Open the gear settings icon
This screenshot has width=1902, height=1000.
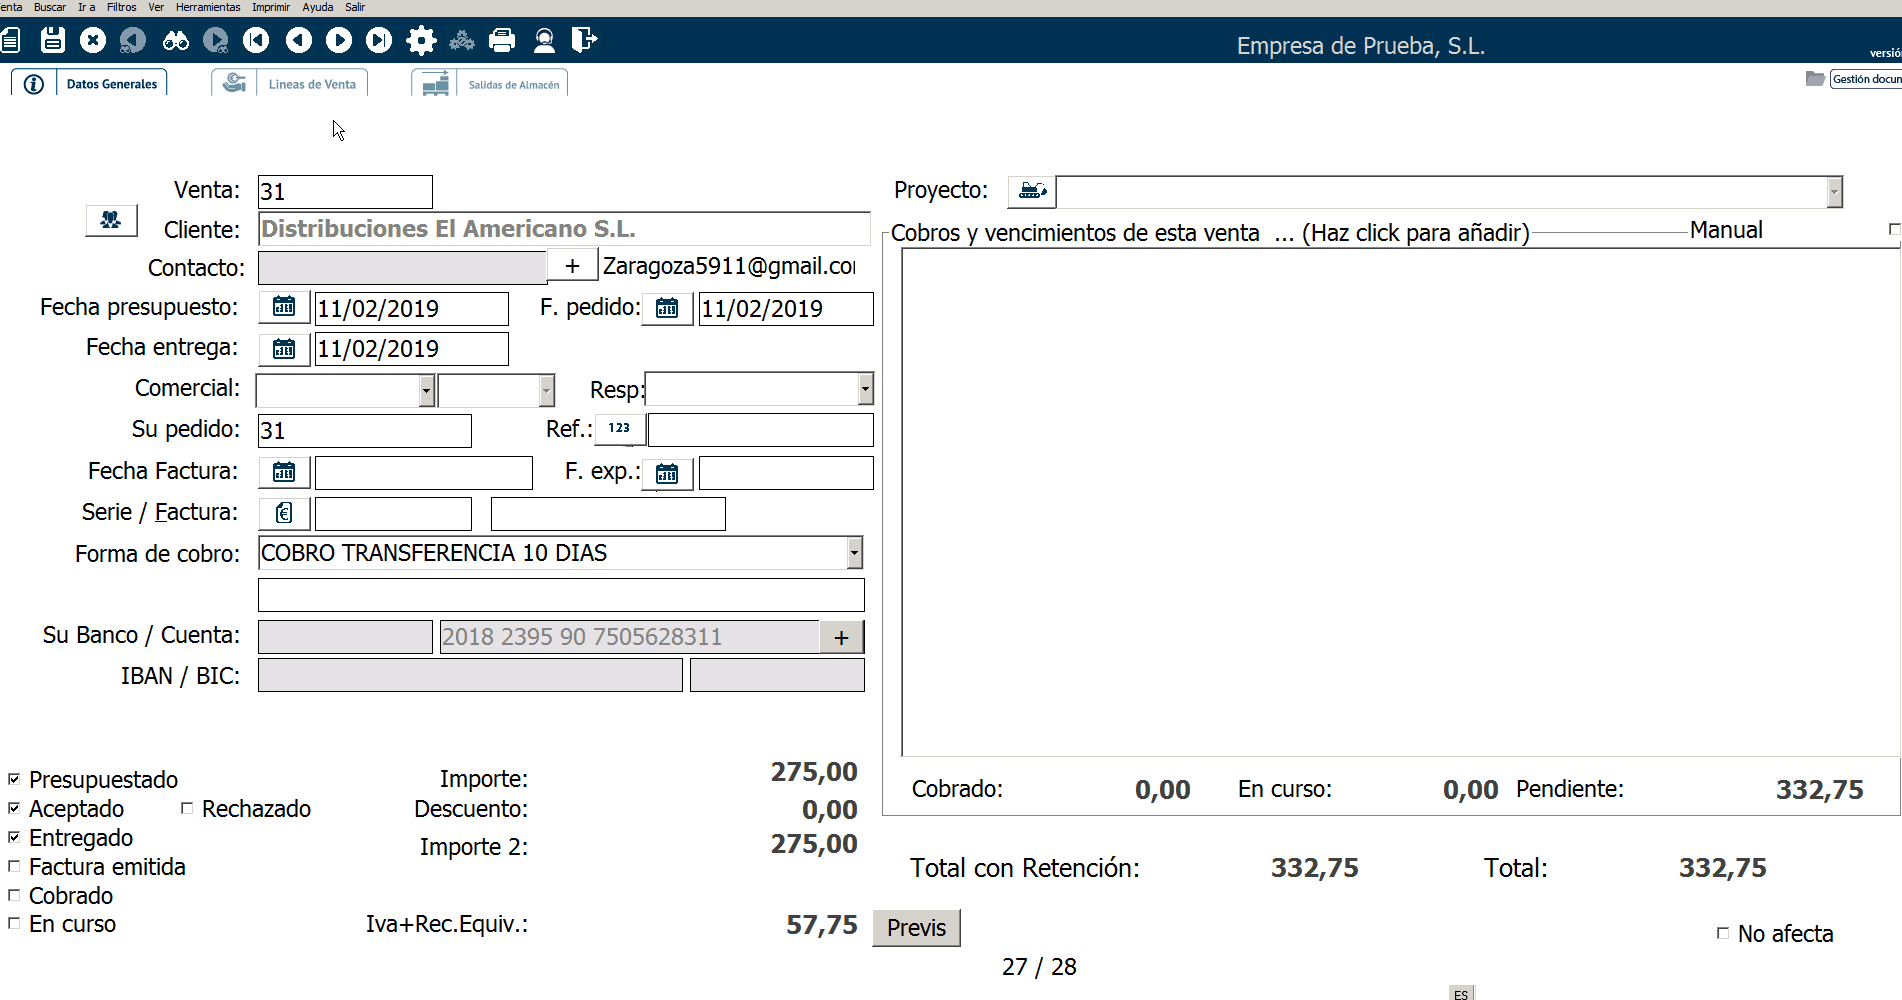pos(421,40)
